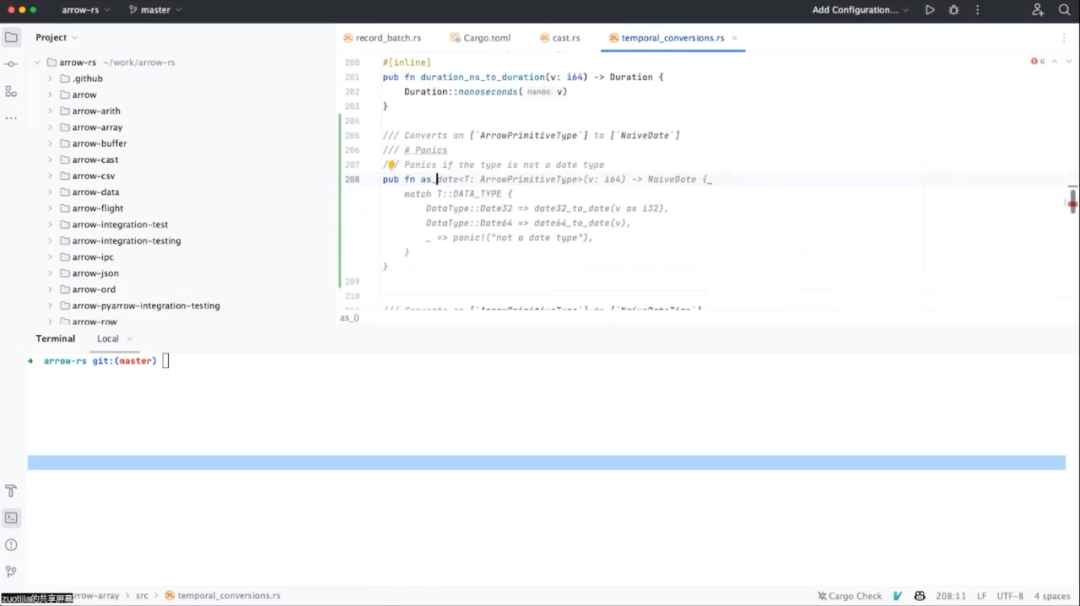Click src in breadcrumb path

pos(142,596)
